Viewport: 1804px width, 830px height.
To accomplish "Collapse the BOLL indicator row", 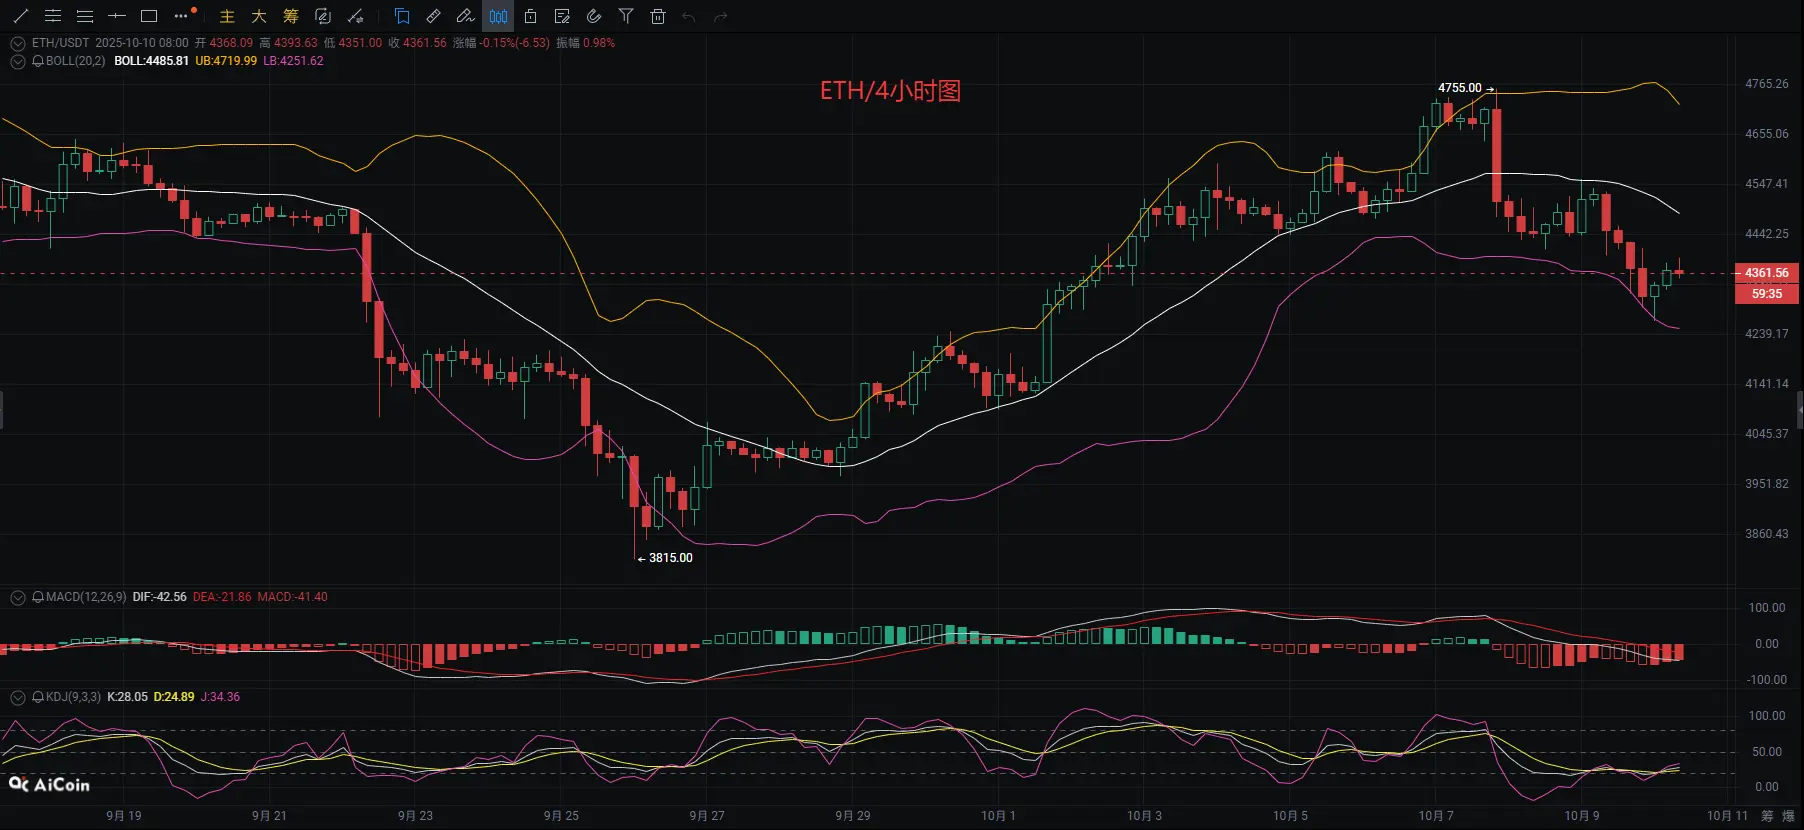I will (17, 61).
